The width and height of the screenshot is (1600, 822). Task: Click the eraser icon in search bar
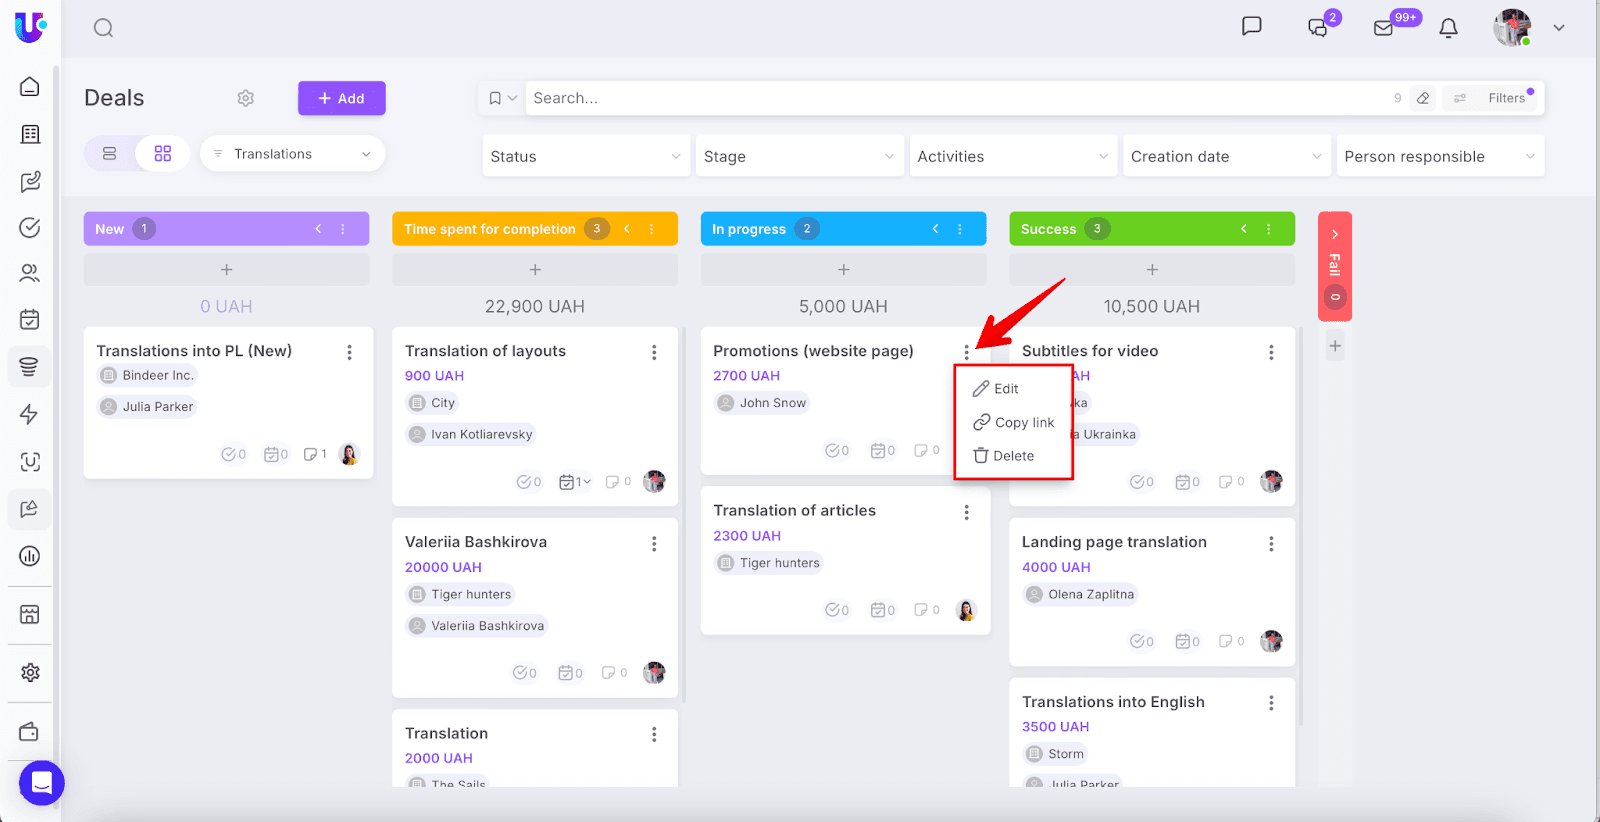point(1423,98)
